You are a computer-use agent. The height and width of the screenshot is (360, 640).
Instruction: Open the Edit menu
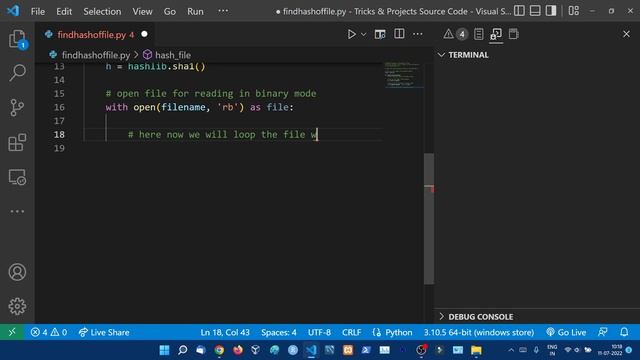pos(64,11)
